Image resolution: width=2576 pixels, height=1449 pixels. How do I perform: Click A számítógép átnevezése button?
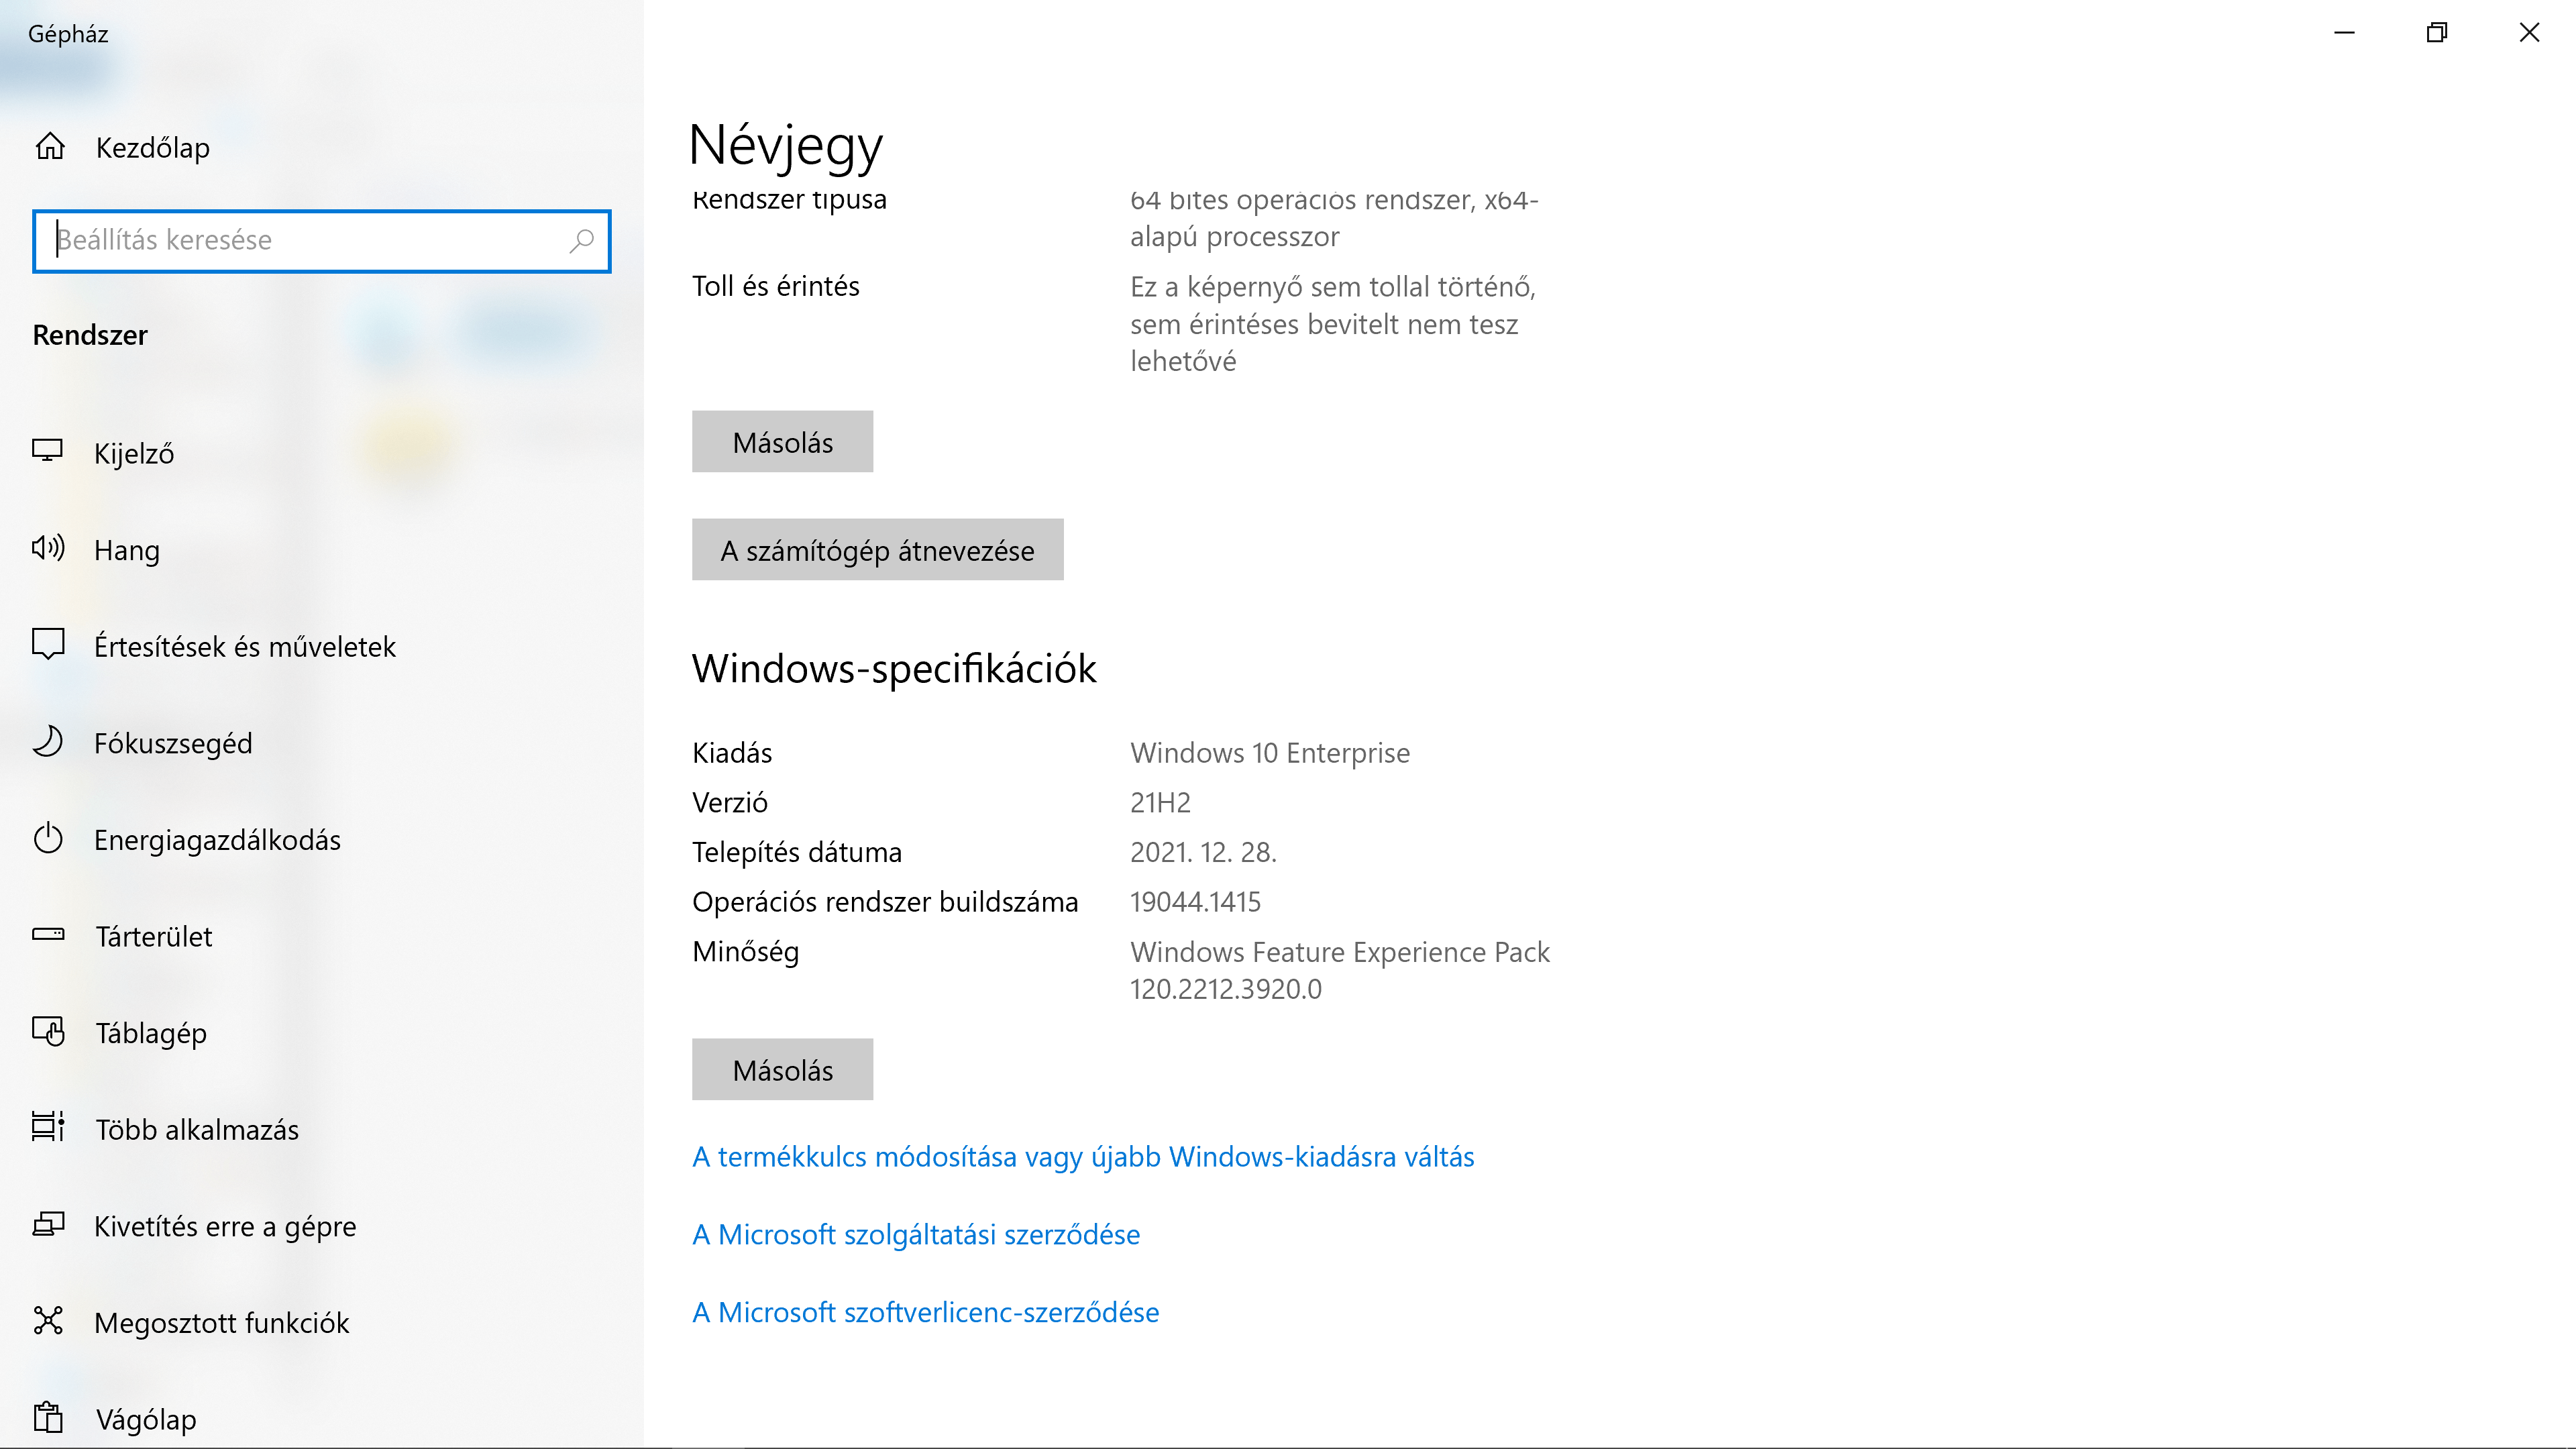[x=877, y=550]
